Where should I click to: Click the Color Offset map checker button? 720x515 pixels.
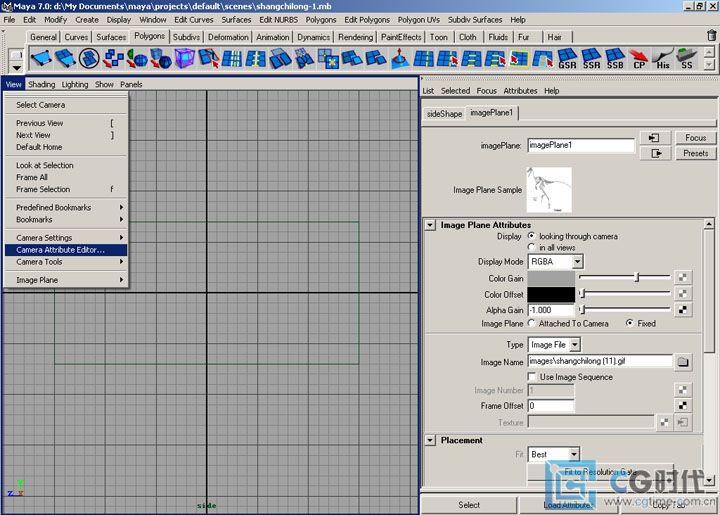[x=683, y=293]
